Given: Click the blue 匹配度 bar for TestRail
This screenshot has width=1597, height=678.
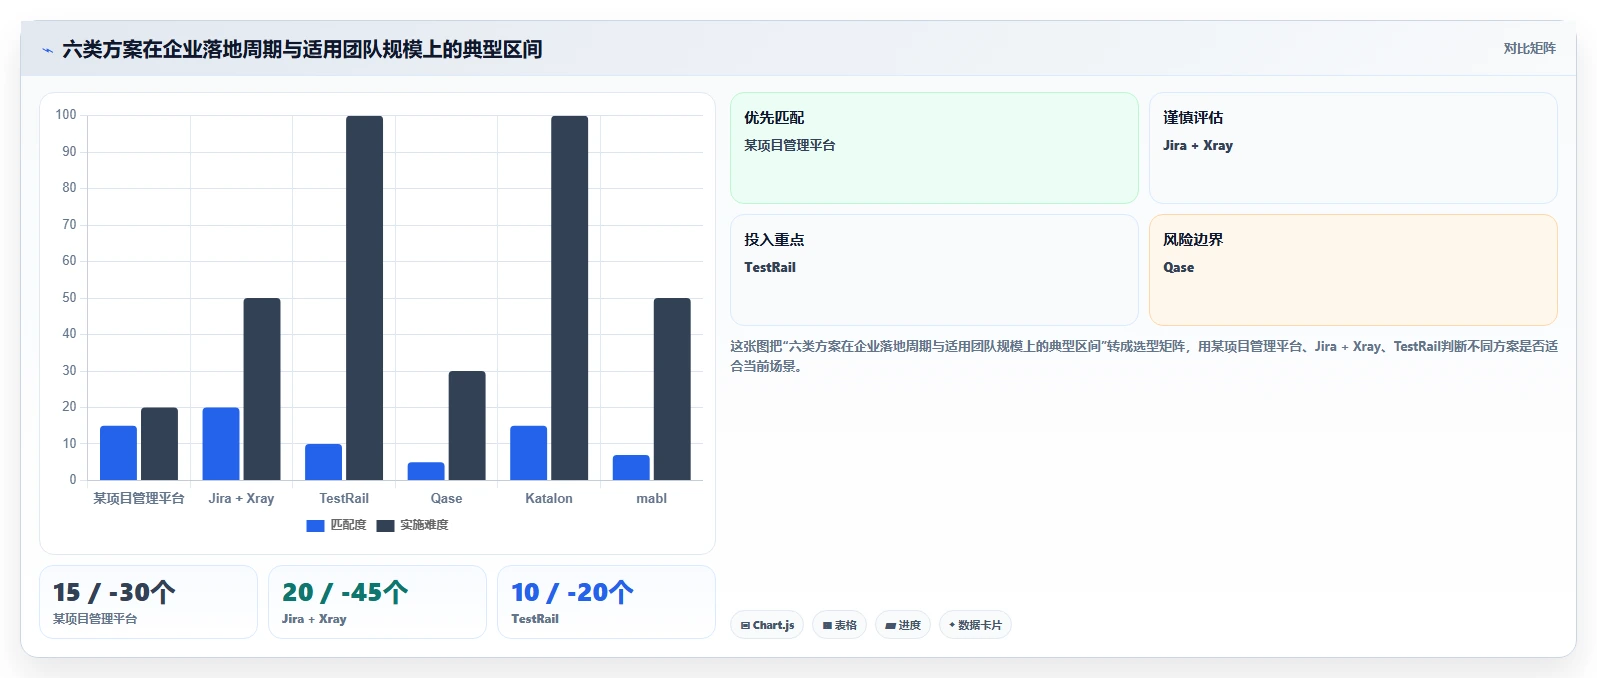Looking at the screenshot, I should tap(323, 462).
